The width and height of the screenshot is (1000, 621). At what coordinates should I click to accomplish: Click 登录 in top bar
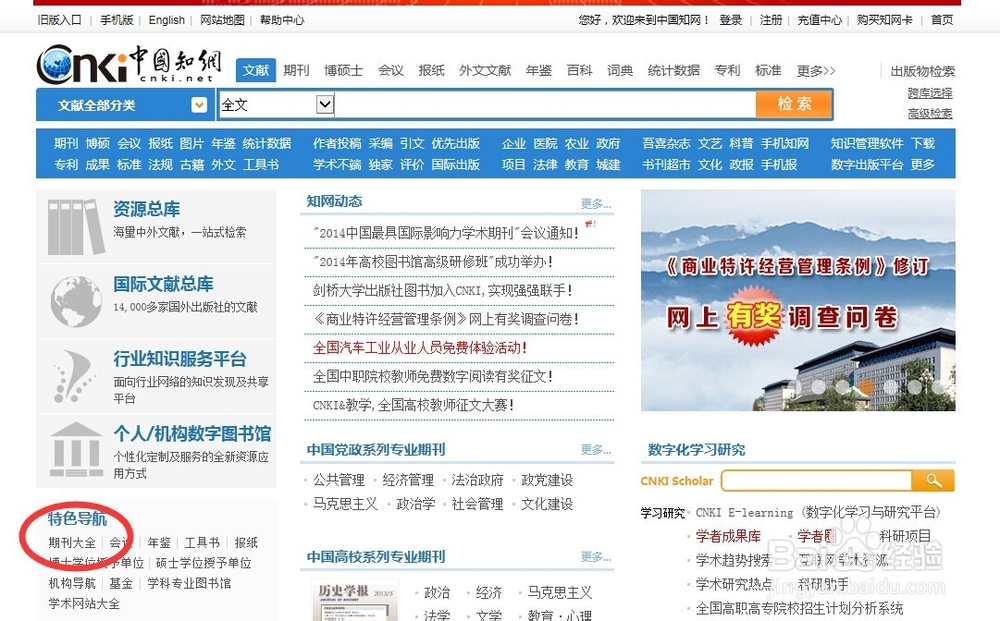[x=730, y=20]
